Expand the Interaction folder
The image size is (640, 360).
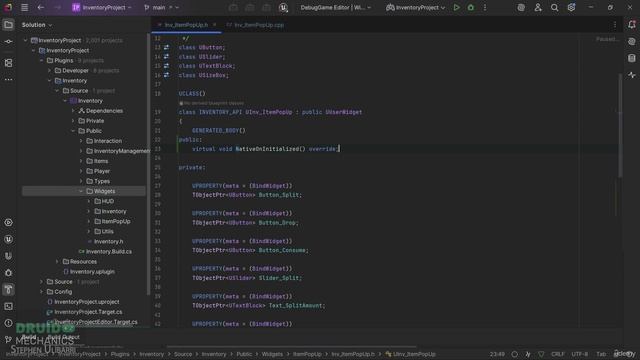[81, 141]
